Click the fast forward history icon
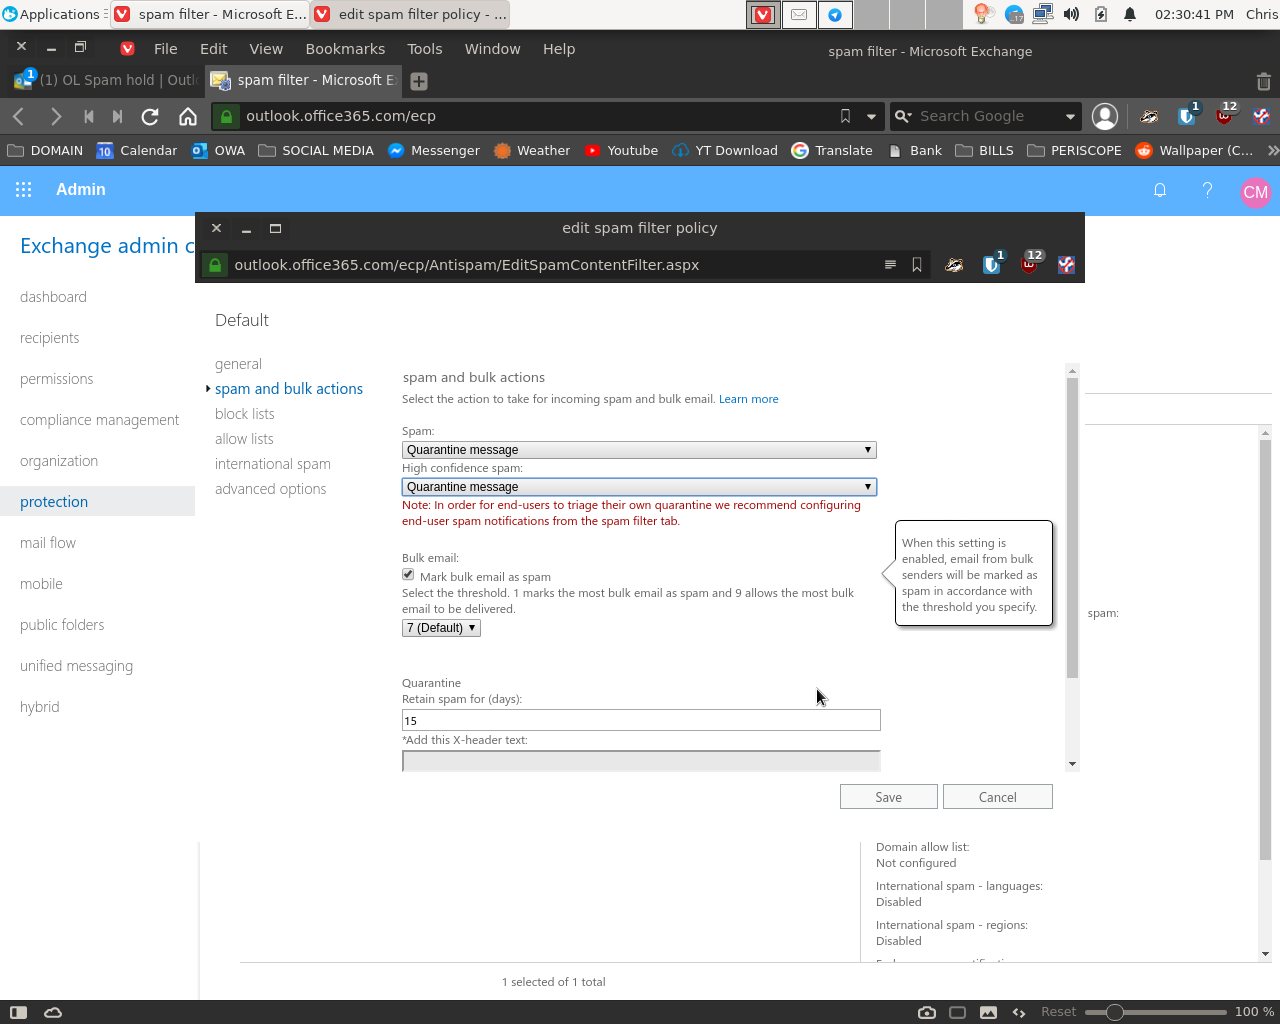The height and width of the screenshot is (1024, 1280). [117, 117]
